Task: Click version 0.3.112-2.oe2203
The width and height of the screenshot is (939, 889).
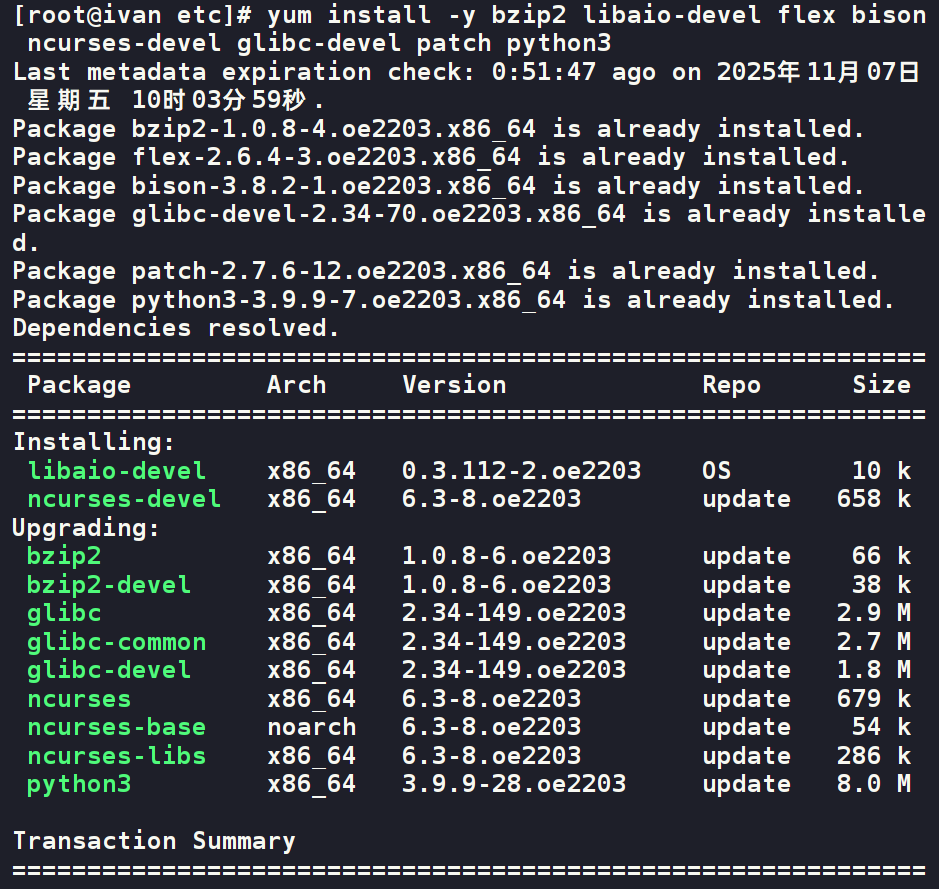Action: 522,471
